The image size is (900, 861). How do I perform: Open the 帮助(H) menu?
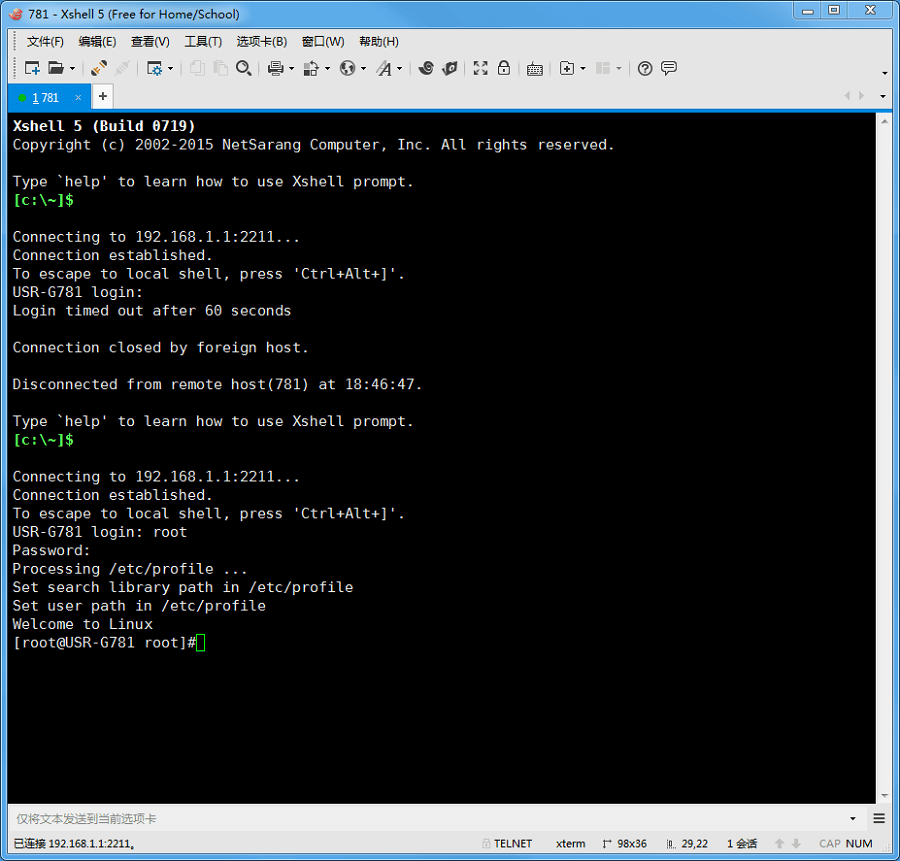[x=379, y=41]
